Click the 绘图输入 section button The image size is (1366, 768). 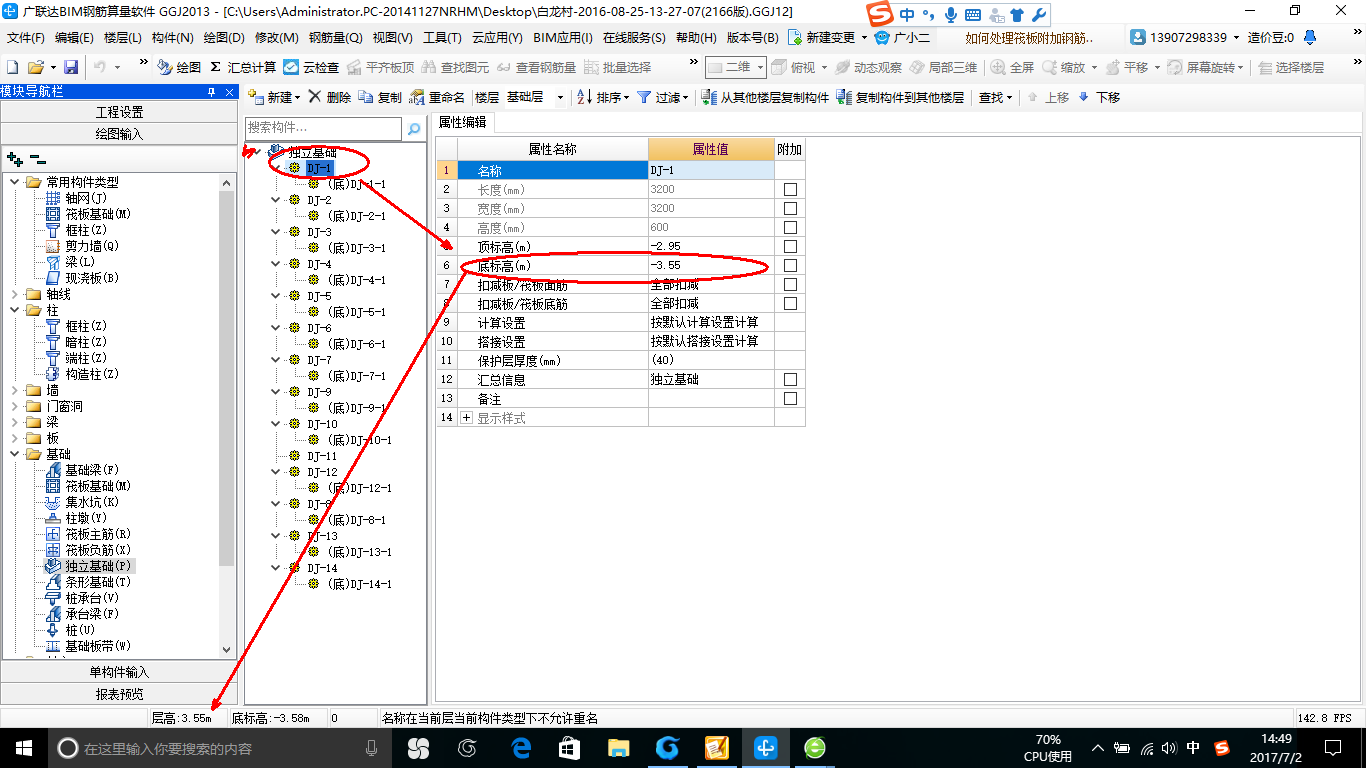[x=120, y=133]
